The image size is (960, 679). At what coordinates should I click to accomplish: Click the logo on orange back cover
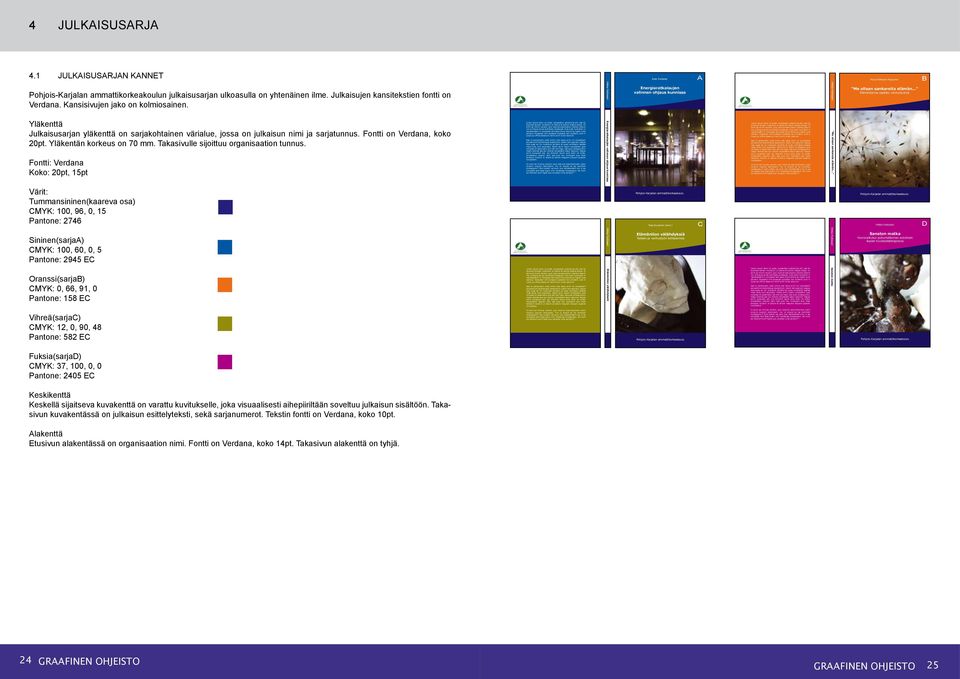744,101
